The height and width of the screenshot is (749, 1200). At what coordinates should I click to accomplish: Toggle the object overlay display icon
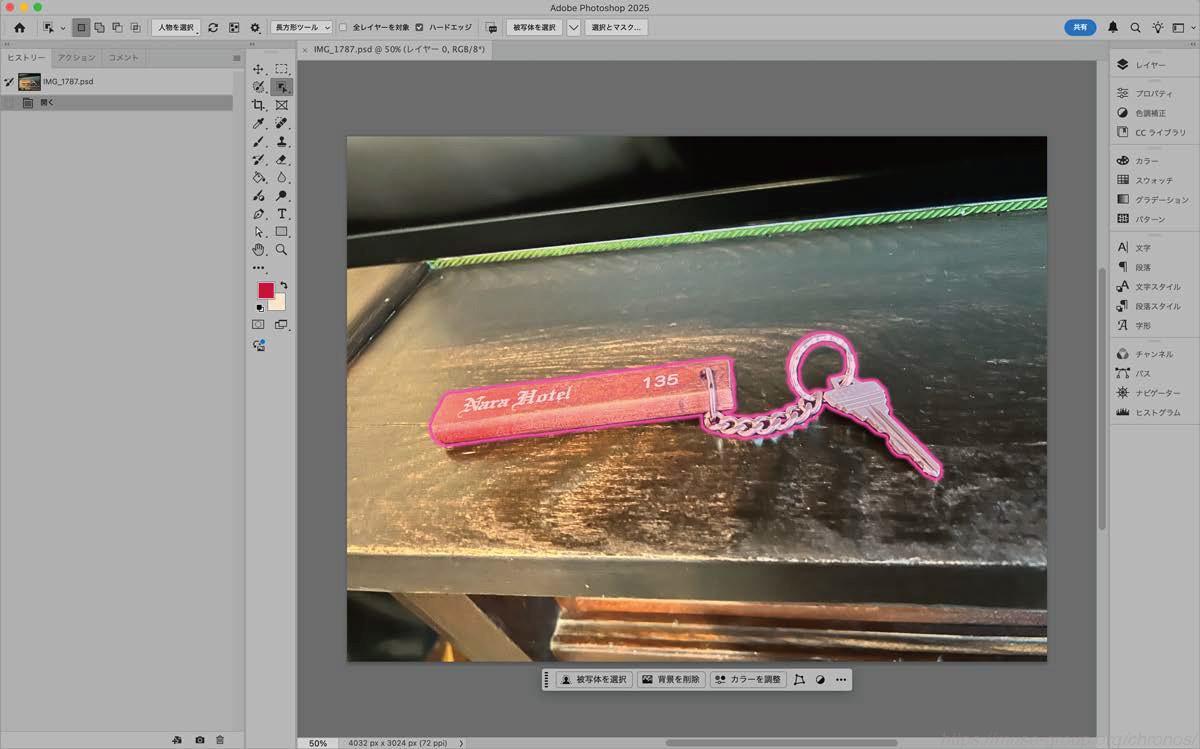coord(234,27)
